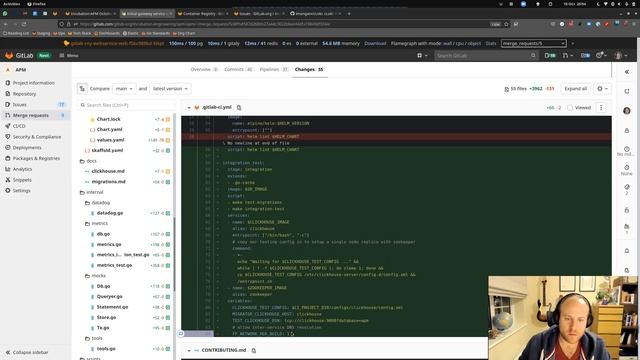
Task: Collapse the .gitlab-ci.yml file diff
Action: [x=189, y=108]
